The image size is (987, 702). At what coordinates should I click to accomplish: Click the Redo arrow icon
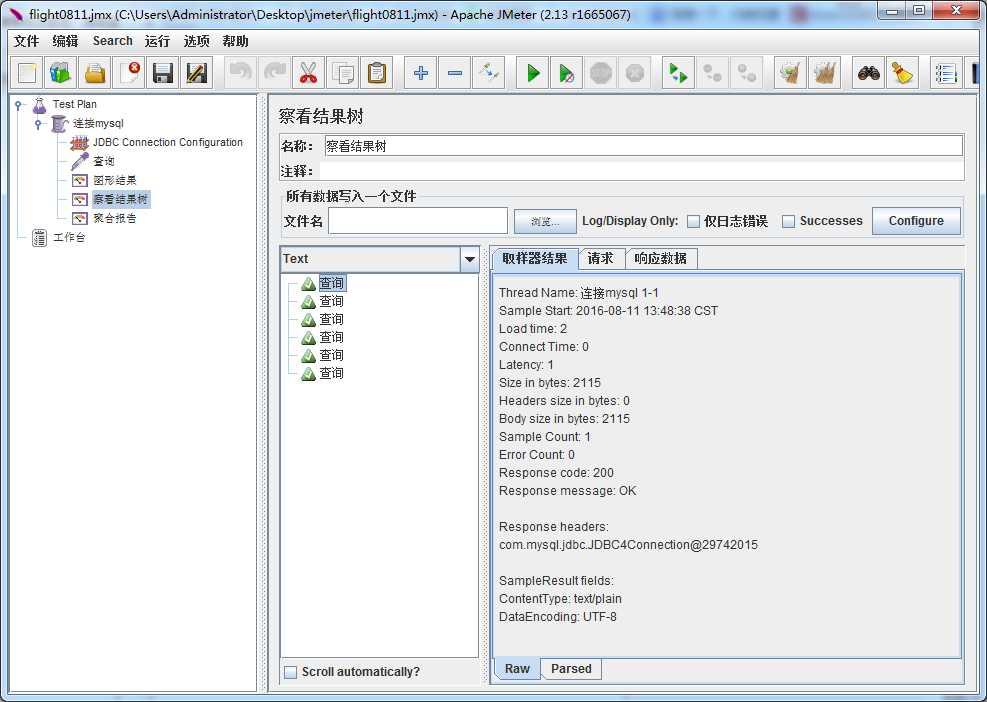coord(274,73)
